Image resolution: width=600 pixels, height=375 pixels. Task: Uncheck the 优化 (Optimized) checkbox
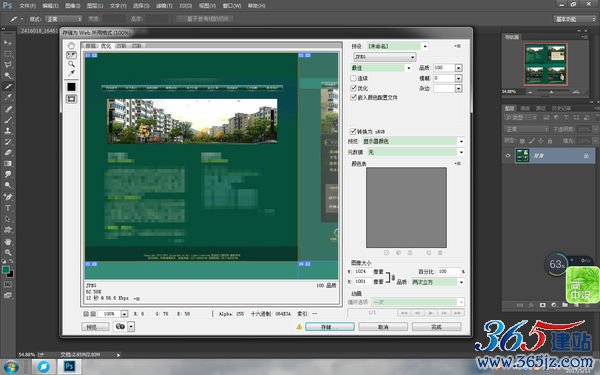pyautogui.click(x=353, y=88)
